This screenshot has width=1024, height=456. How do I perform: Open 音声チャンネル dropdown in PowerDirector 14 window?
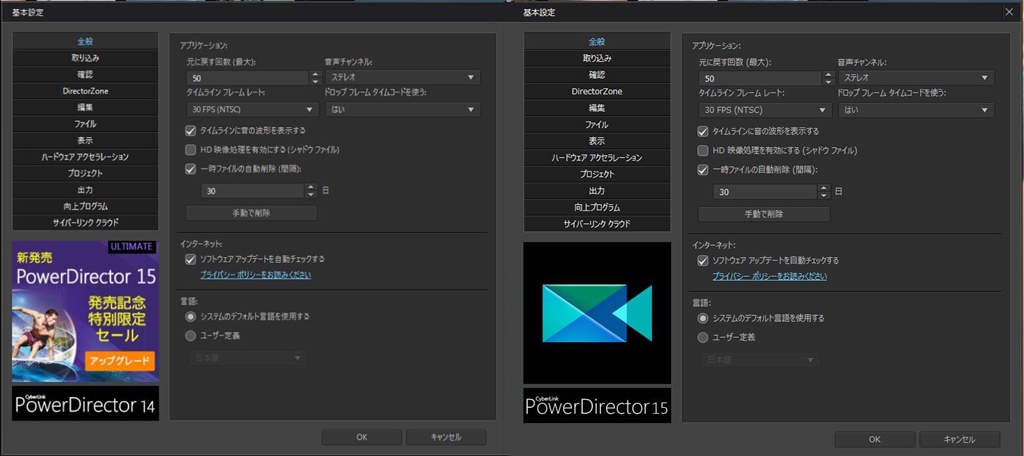click(x=402, y=78)
